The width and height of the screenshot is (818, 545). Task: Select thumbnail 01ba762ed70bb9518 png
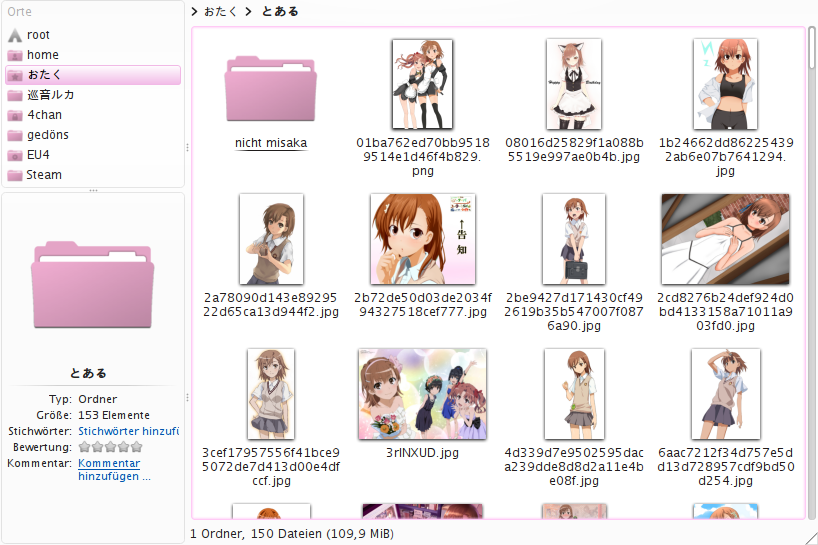(x=423, y=84)
